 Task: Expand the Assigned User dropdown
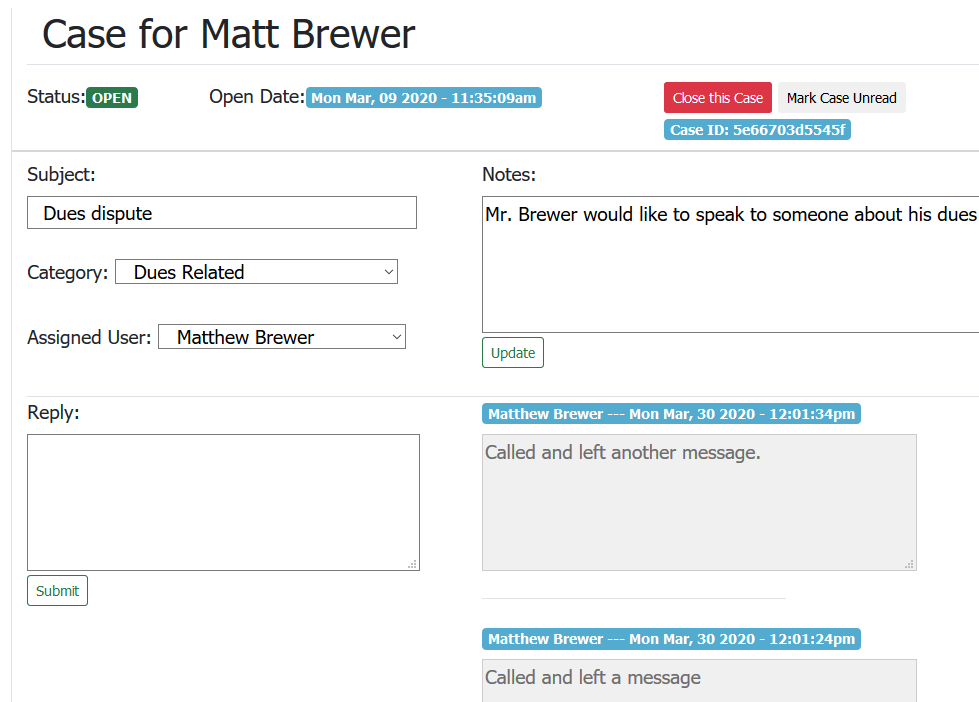tap(281, 337)
